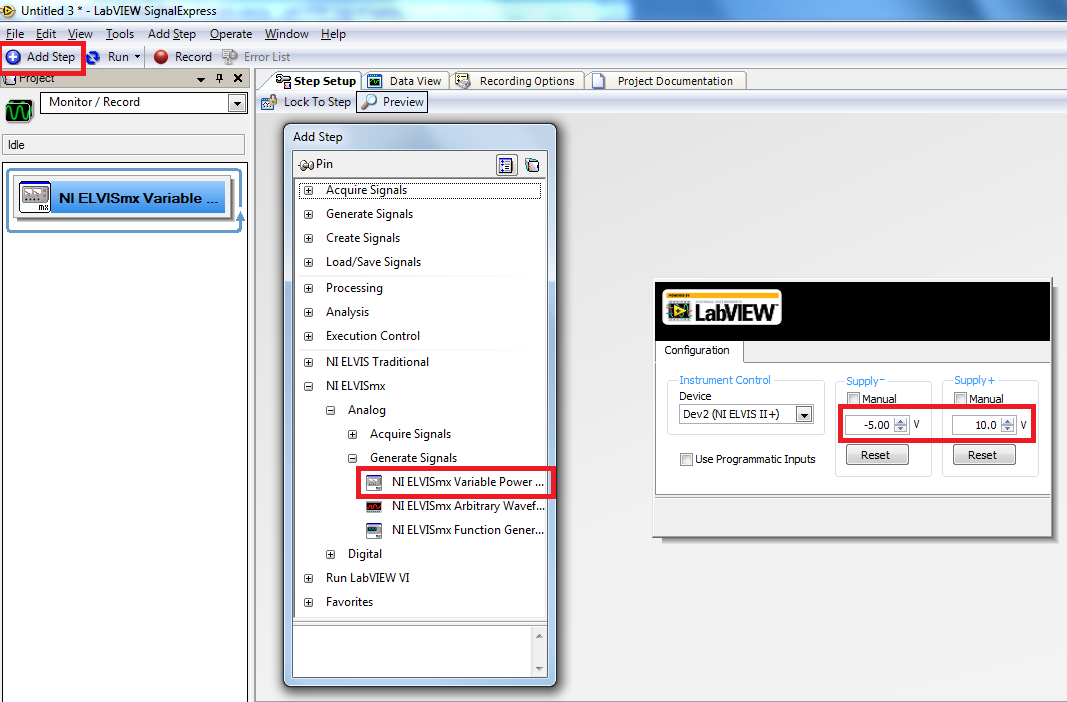Expand the Create Signals category
The width and height of the screenshot is (1067, 702).
(308, 238)
